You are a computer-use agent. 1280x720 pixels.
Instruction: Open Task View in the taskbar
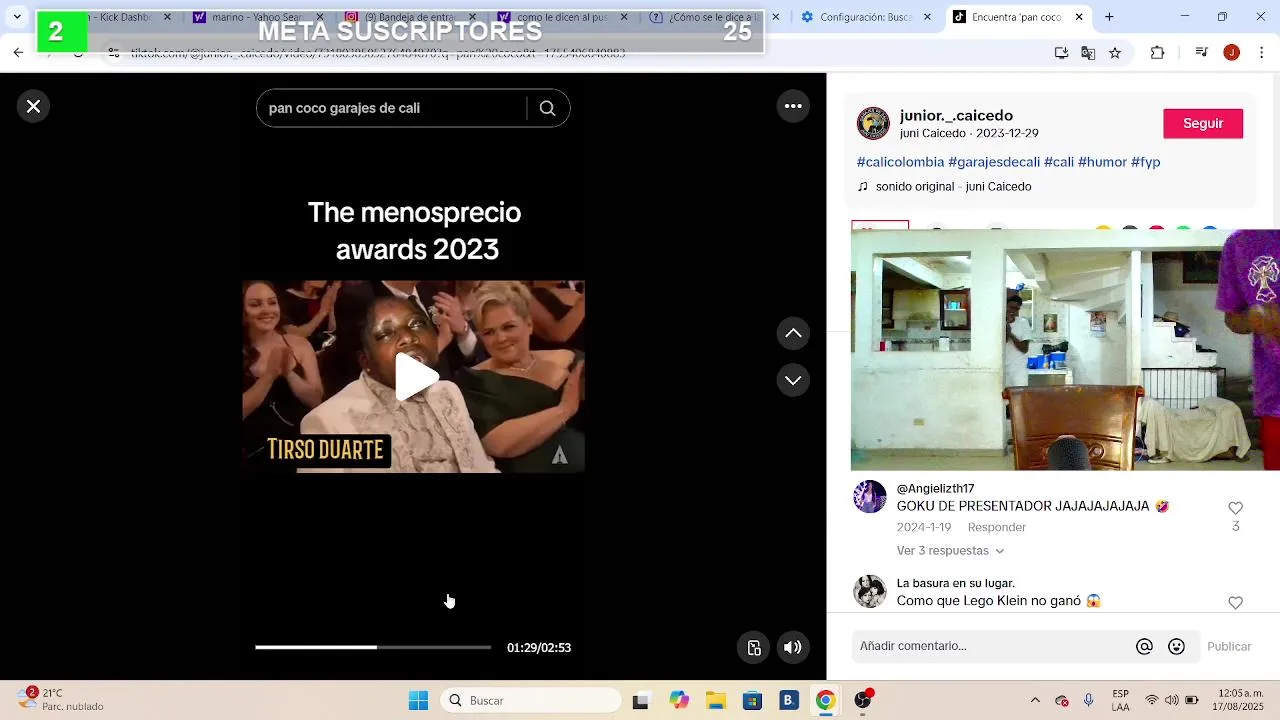pyautogui.click(x=641, y=701)
